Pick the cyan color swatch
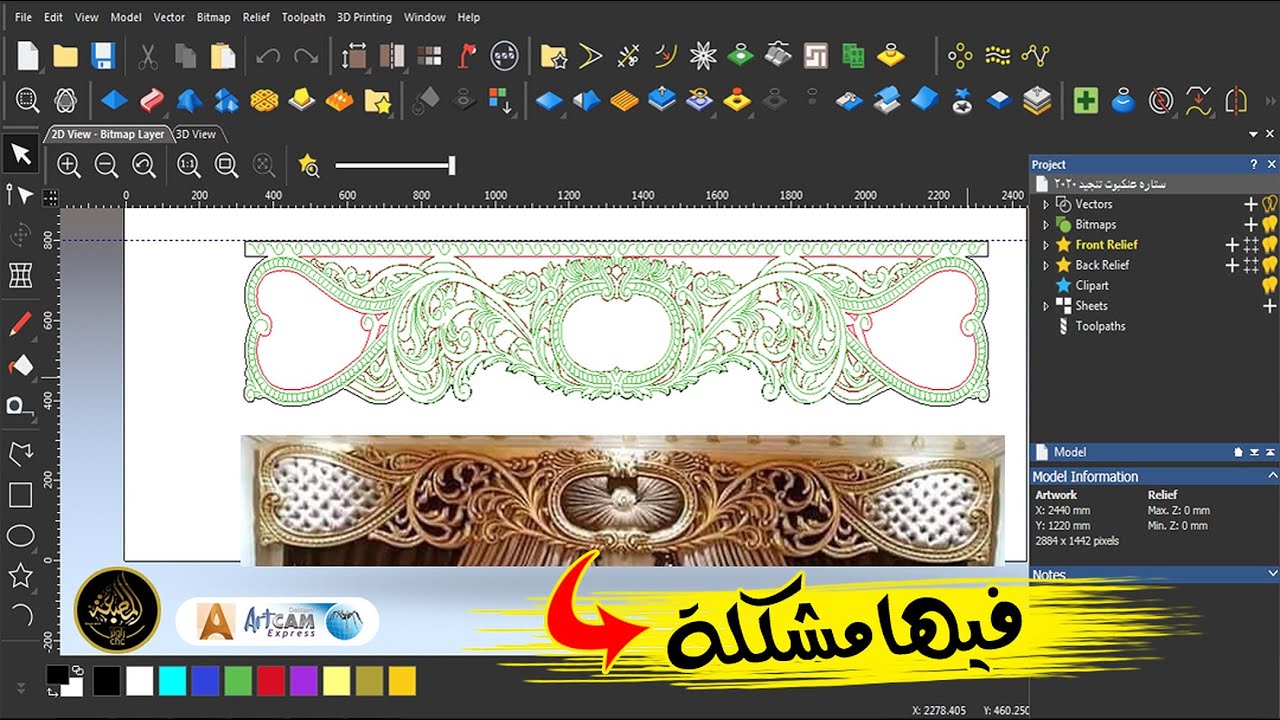The width and height of the screenshot is (1280, 720). [173, 682]
